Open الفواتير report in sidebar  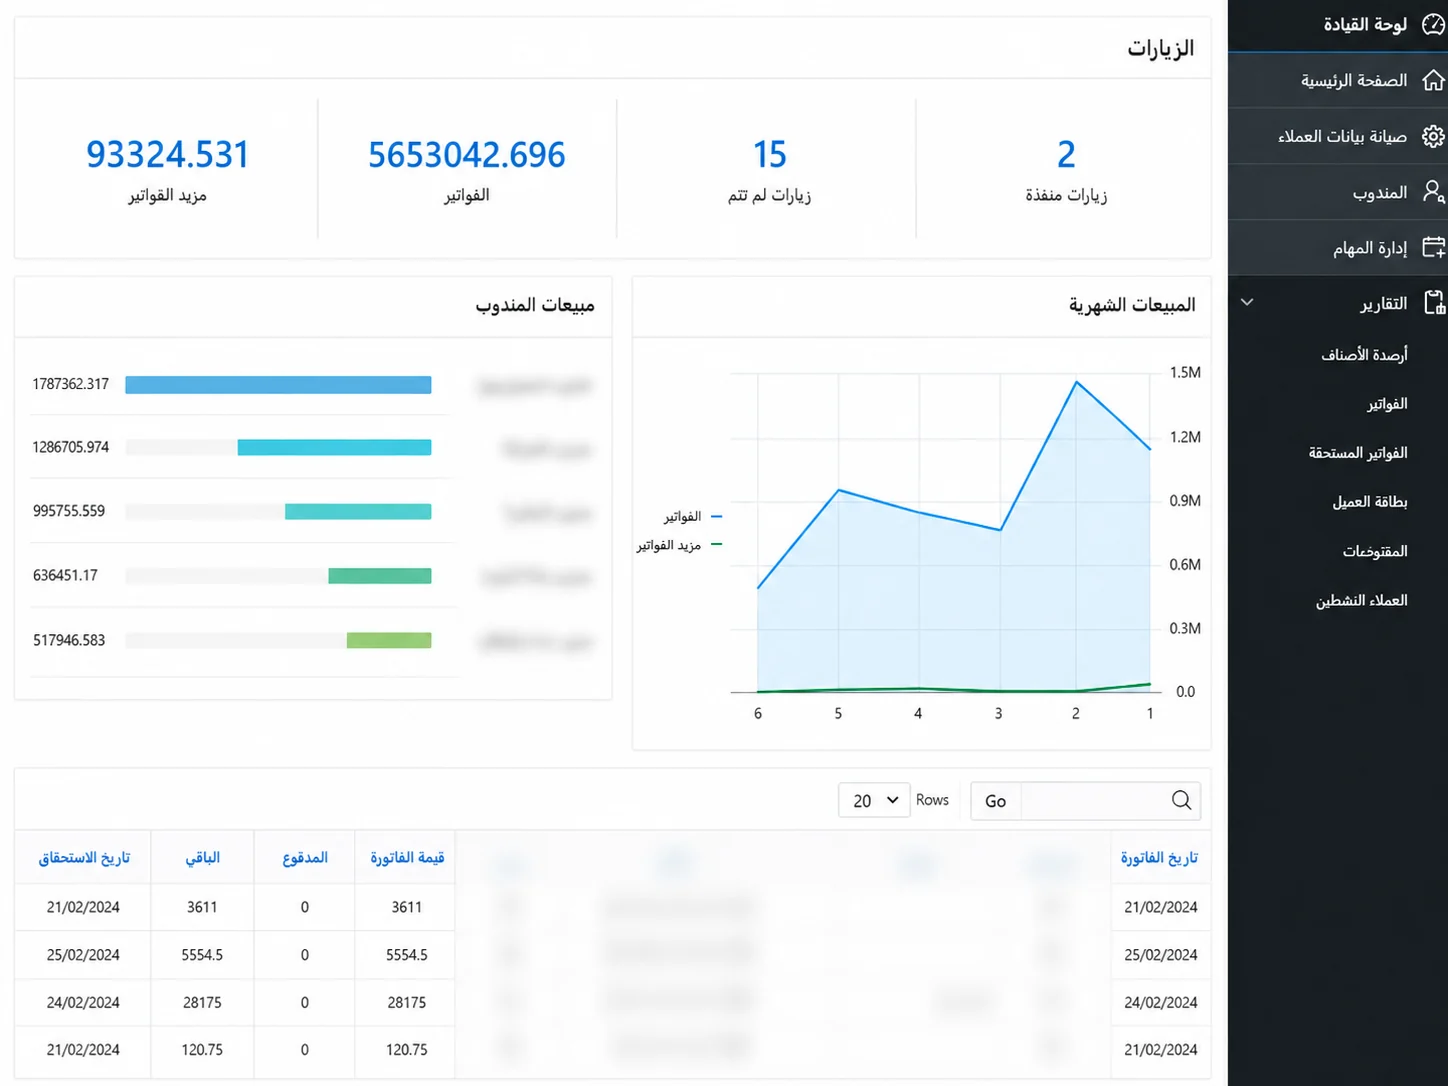1387,403
